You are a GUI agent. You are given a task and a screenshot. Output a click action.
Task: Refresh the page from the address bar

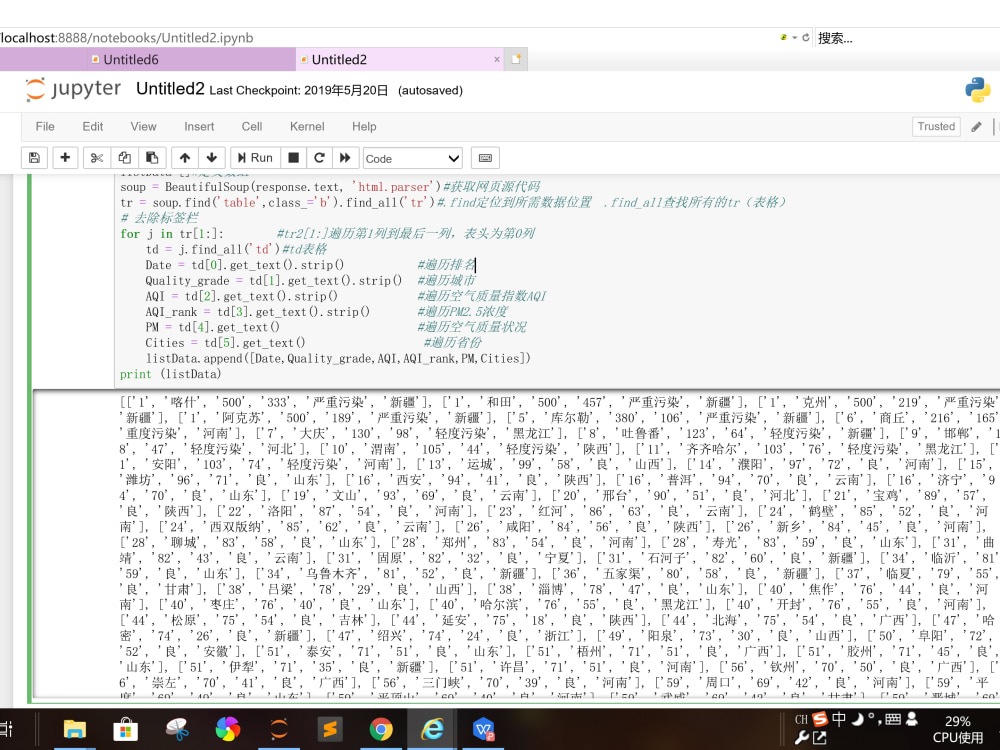pos(806,38)
